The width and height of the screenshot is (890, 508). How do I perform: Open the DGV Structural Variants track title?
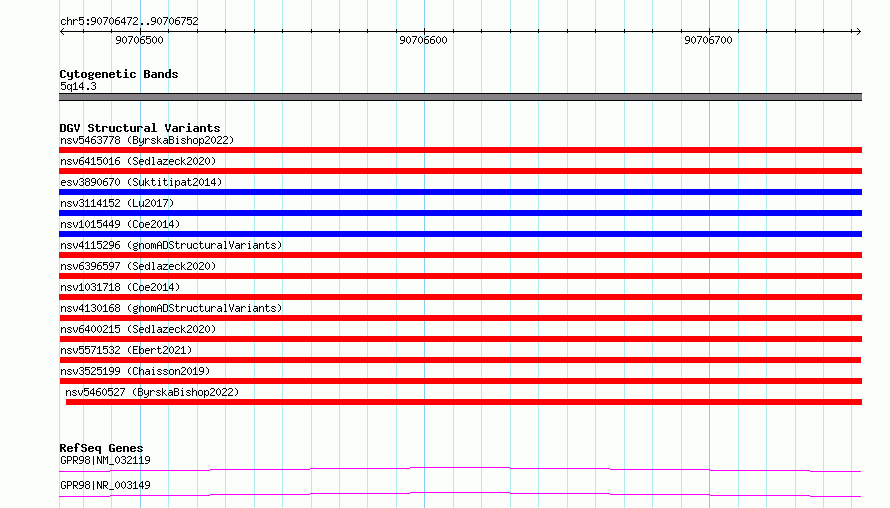tap(140, 128)
